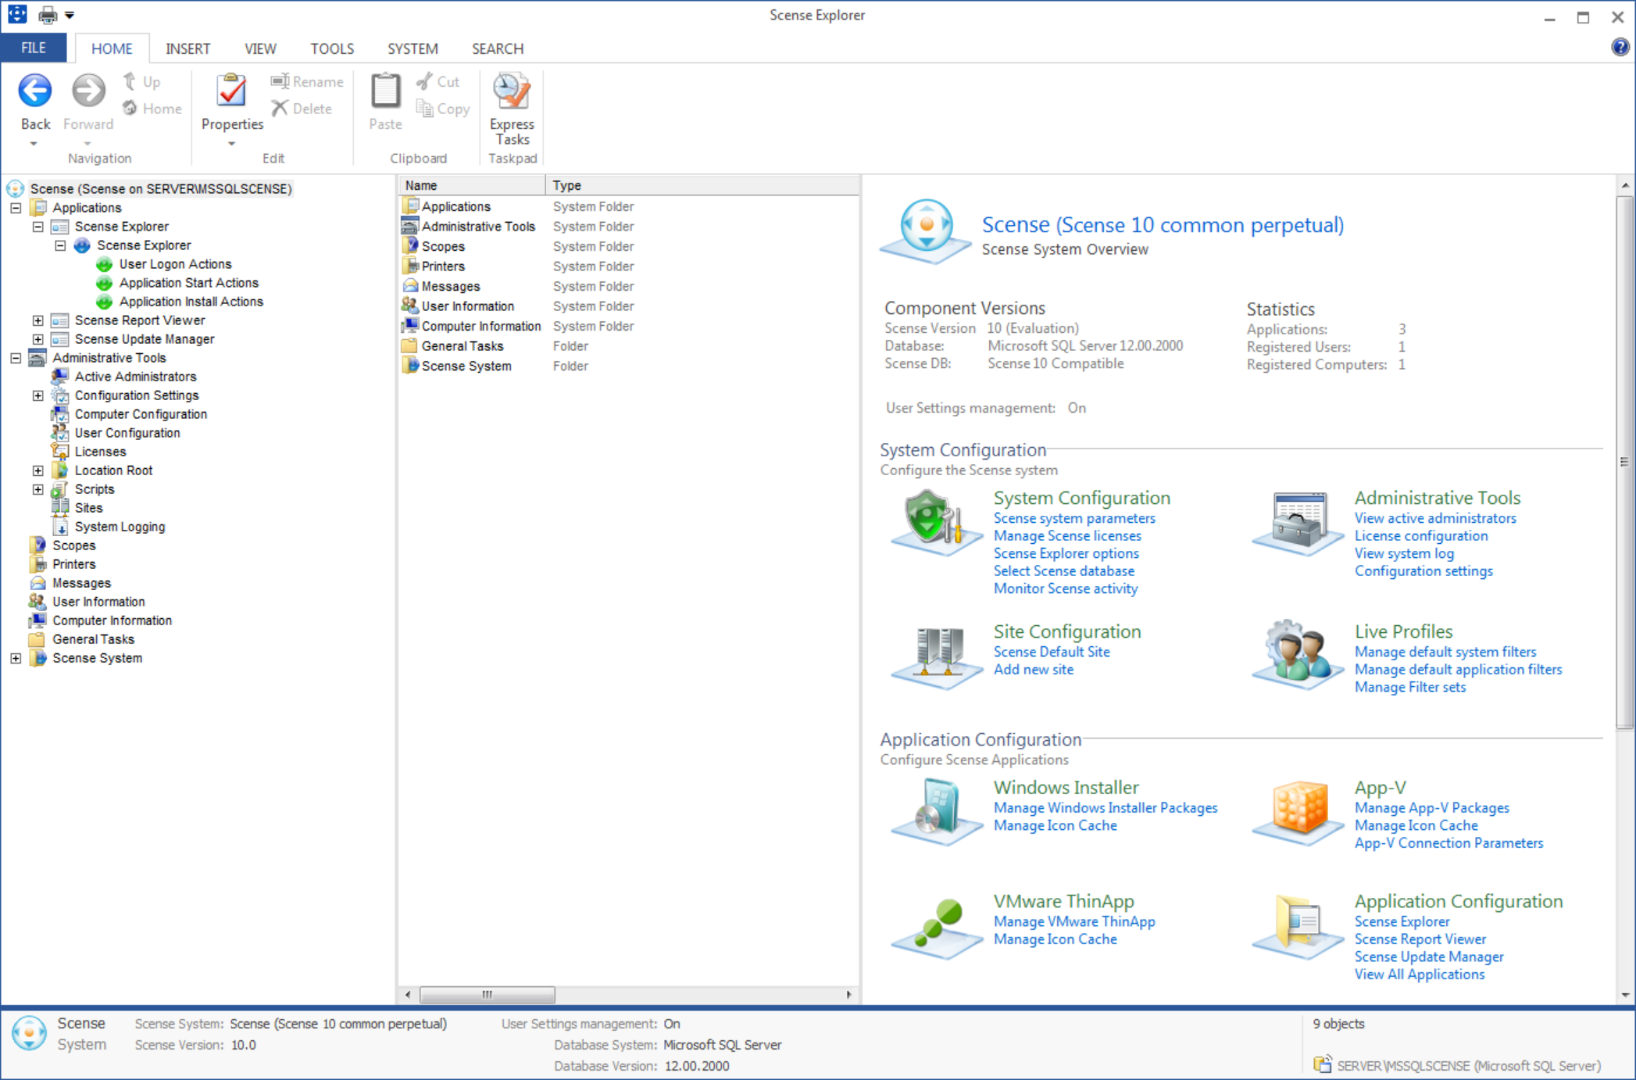Expand the Scense System tree node

point(16,658)
